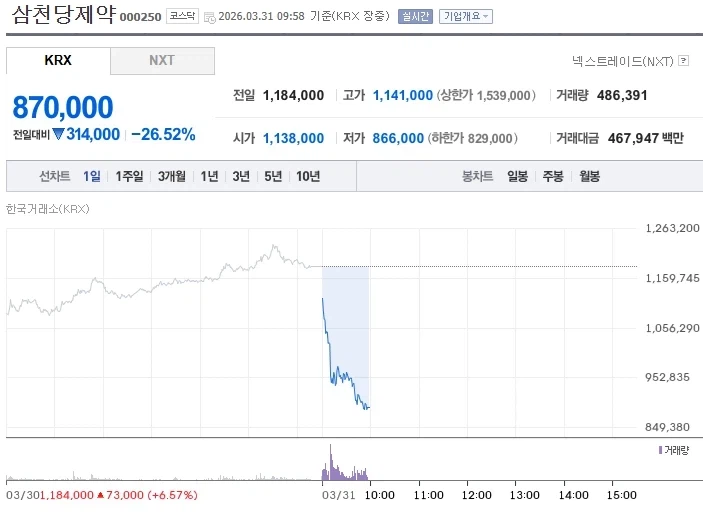
Task: Show the 3년 line chart
Action: click(241, 176)
